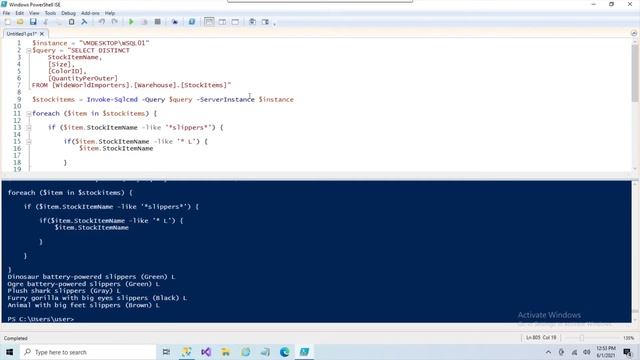Viewport: 640px width, 360px height.
Task: Click the Invoke-Sqlcmd command on line 9
Action: 112,100
